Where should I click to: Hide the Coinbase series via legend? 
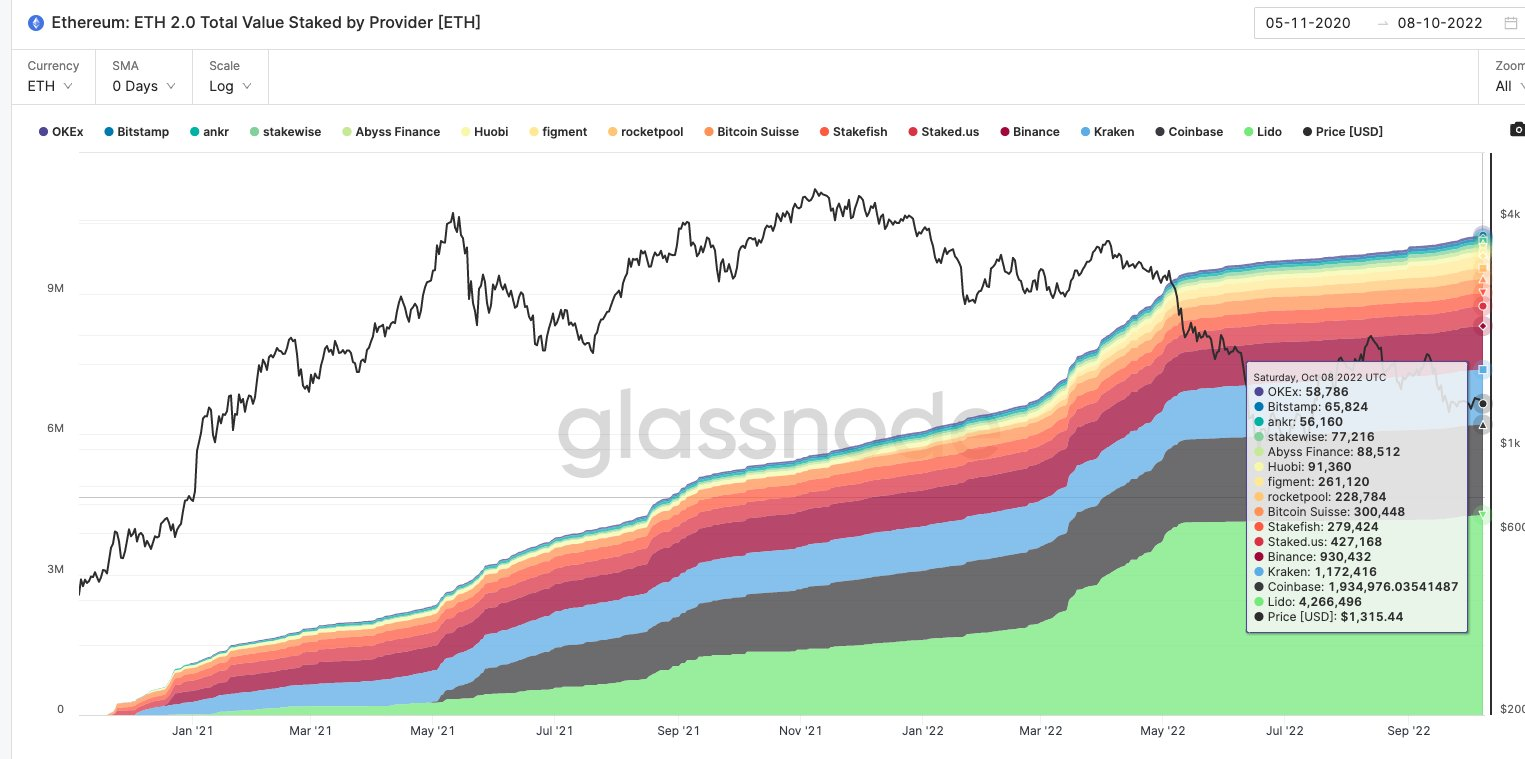coord(1188,131)
